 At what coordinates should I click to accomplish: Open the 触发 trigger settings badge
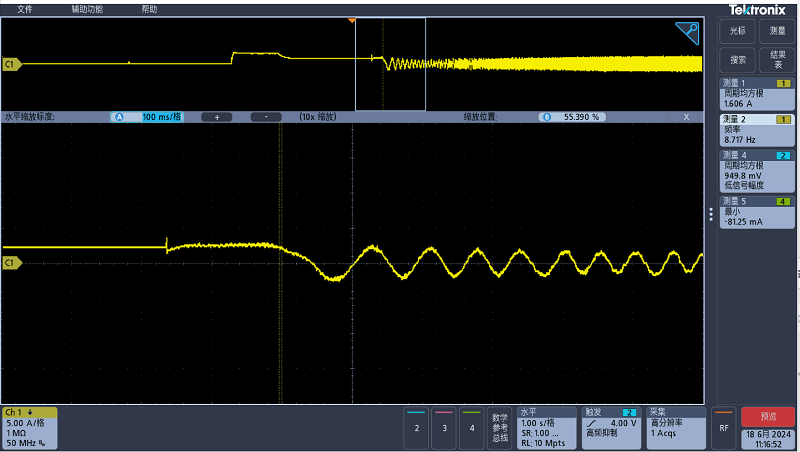612,427
